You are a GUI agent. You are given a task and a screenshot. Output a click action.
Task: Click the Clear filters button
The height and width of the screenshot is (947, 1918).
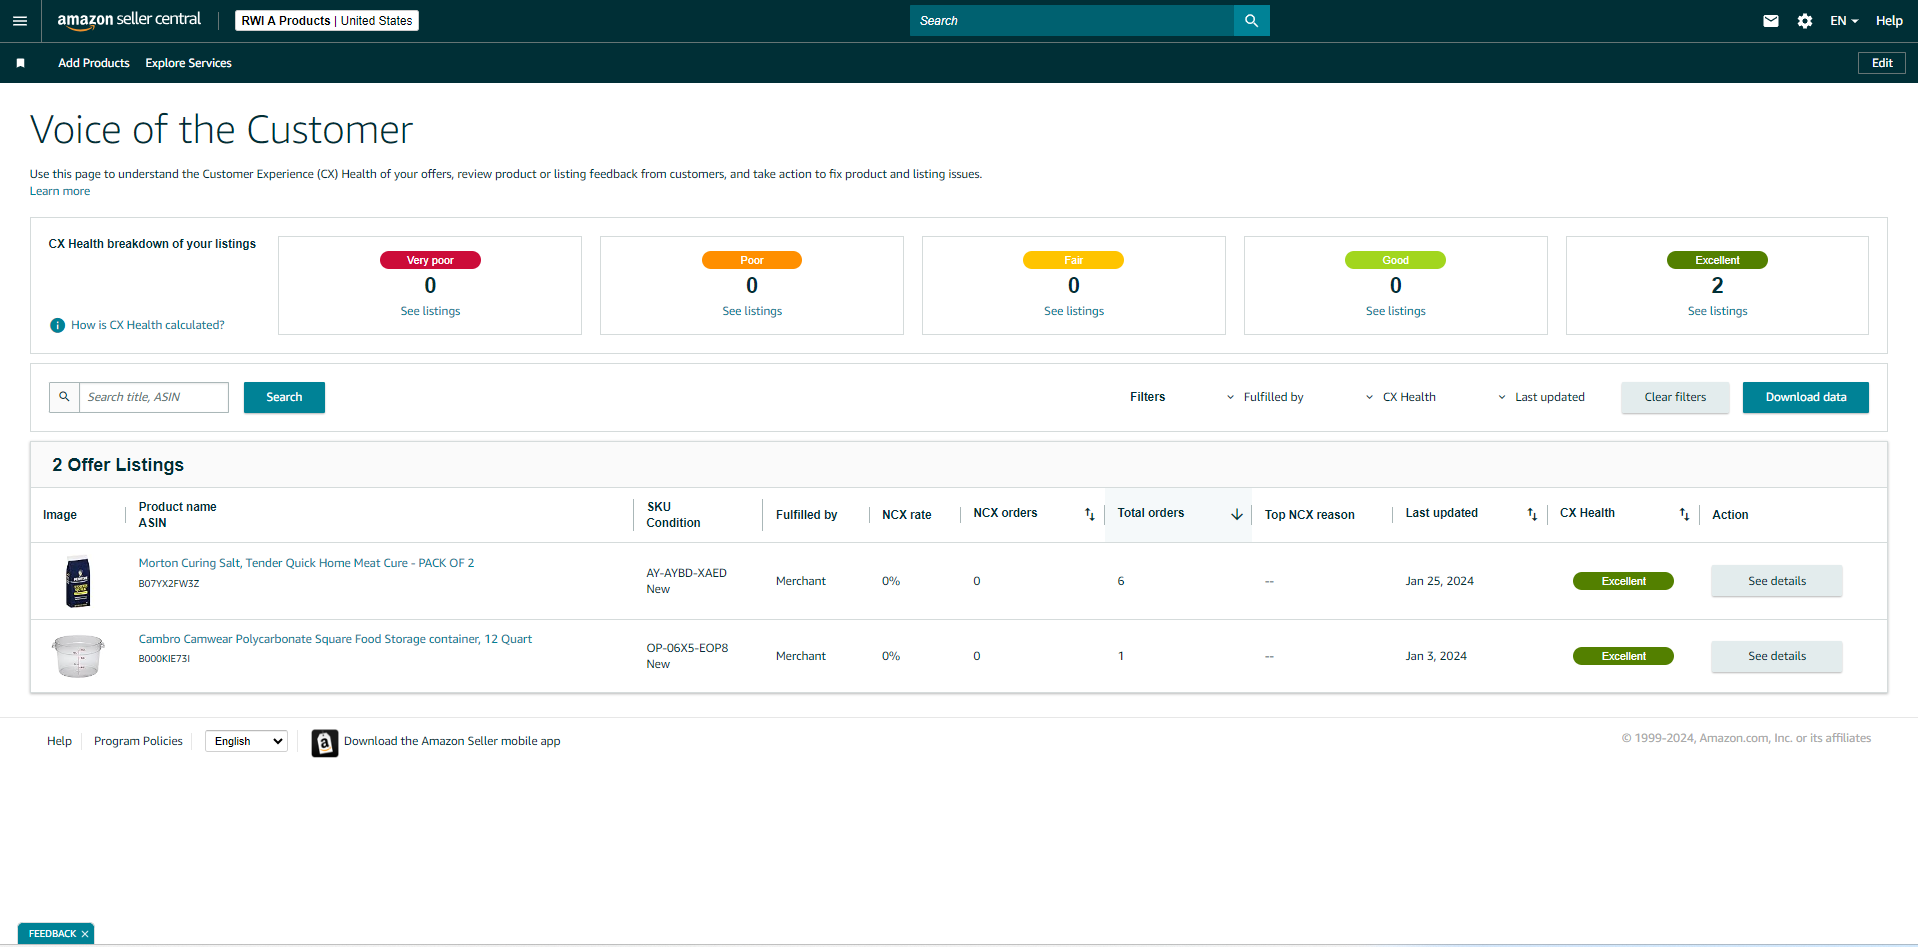coord(1675,397)
